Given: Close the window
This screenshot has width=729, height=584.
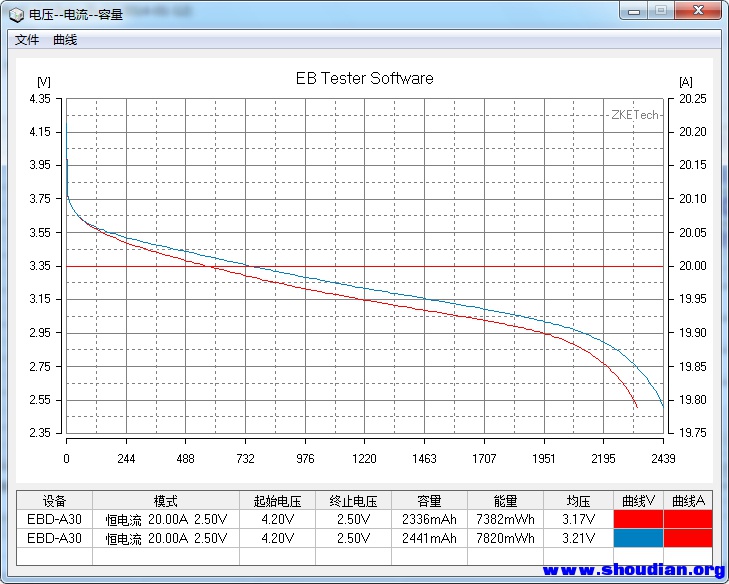Looking at the screenshot, I should (x=698, y=11).
